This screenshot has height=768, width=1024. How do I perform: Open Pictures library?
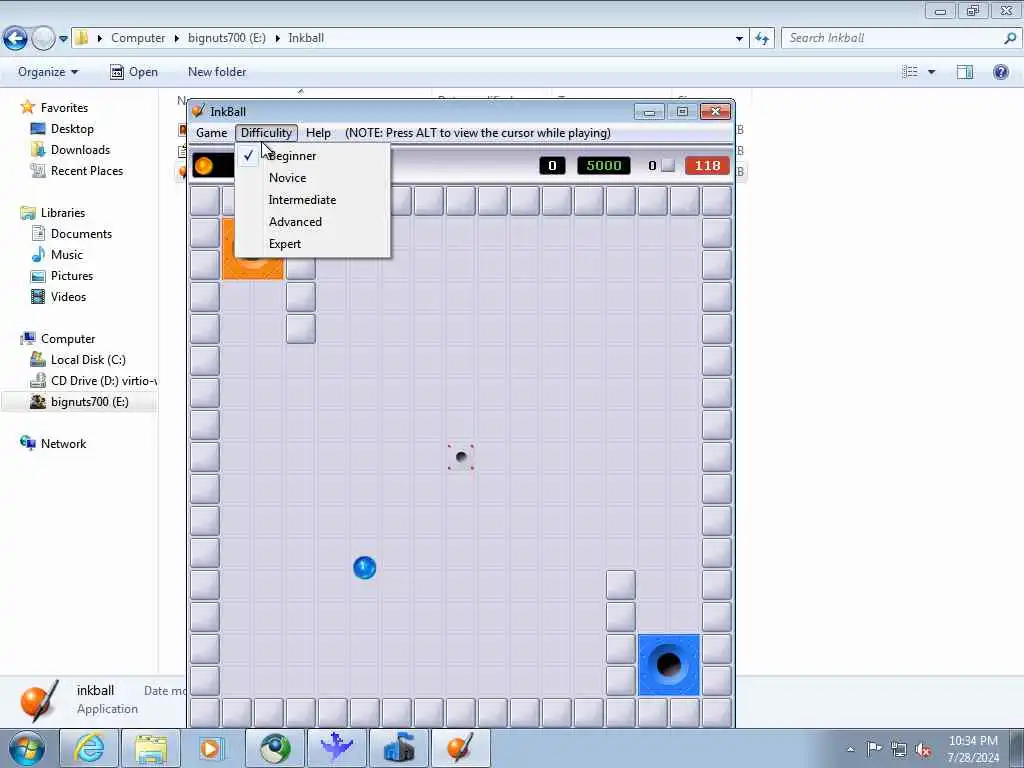tap(72, 276)
